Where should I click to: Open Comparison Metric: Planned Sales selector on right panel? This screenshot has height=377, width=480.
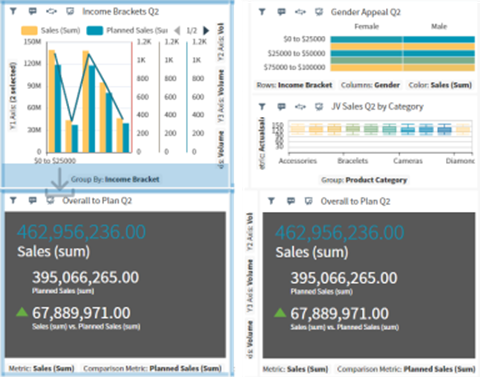(406, 369)
